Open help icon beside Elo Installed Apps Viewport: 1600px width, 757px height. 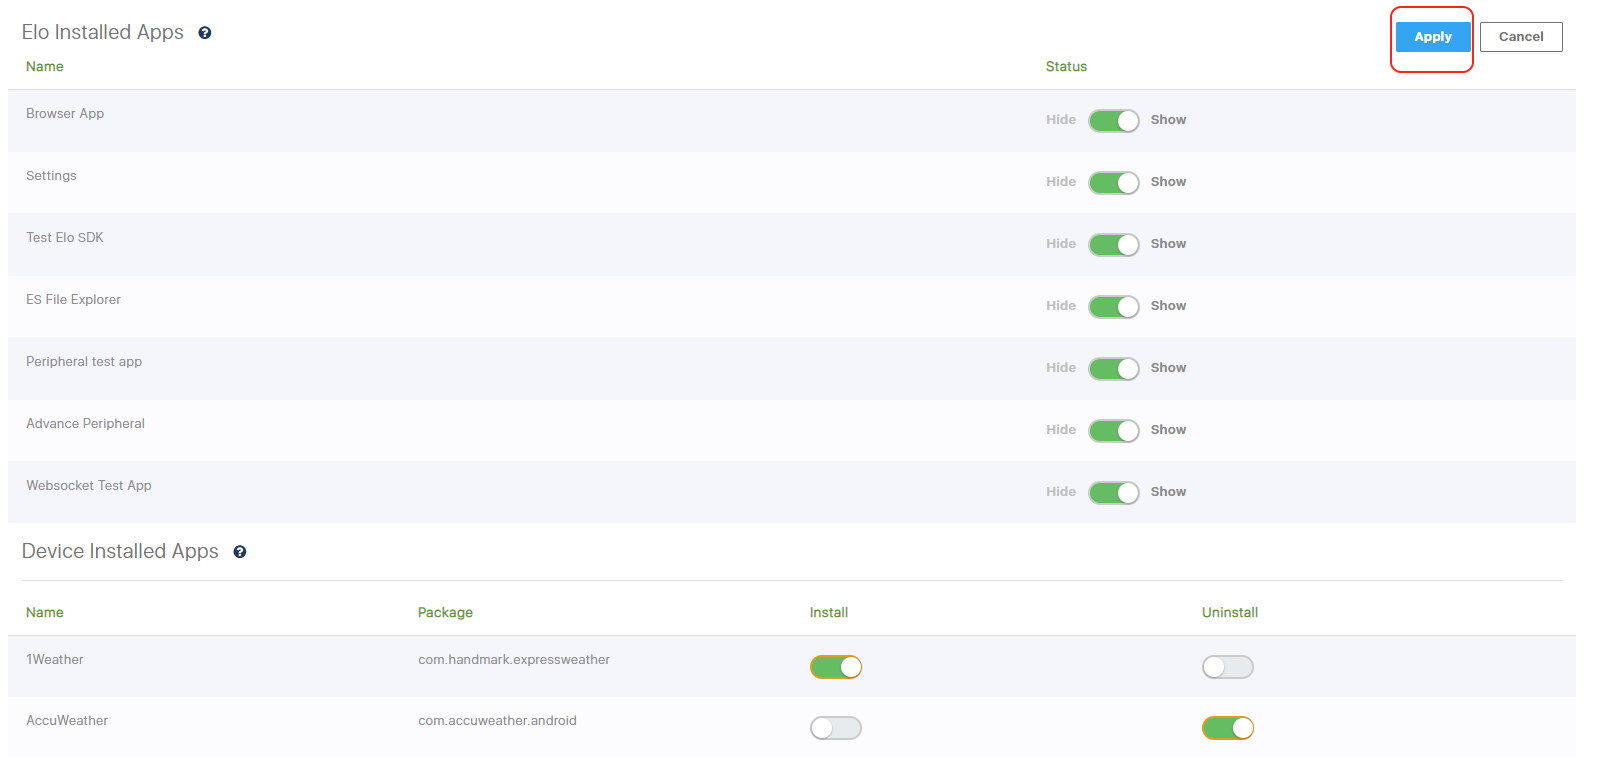pyautogui.click(x=205, y=33)
